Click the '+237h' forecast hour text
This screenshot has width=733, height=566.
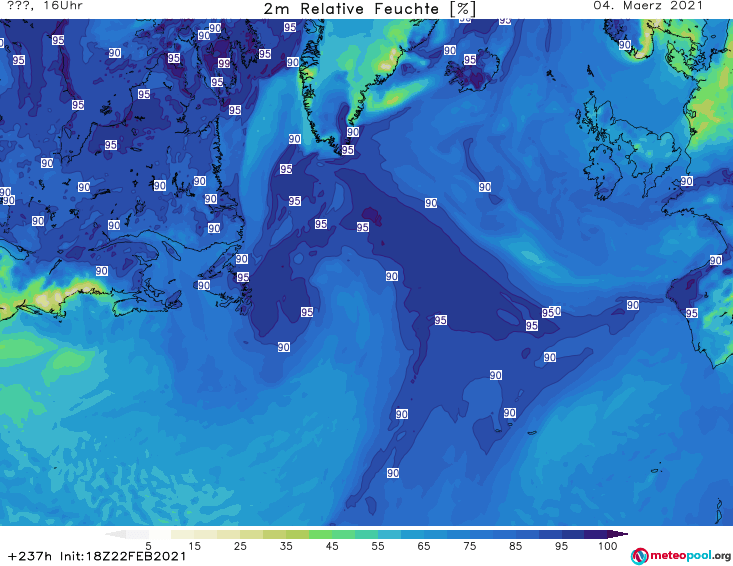30,556
